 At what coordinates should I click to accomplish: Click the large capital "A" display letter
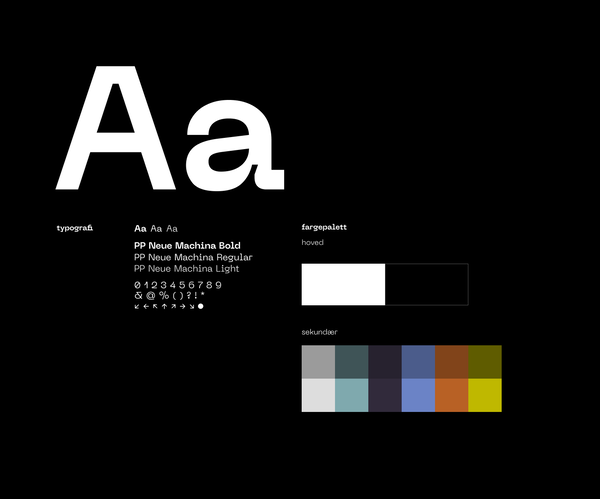point(116,128)
